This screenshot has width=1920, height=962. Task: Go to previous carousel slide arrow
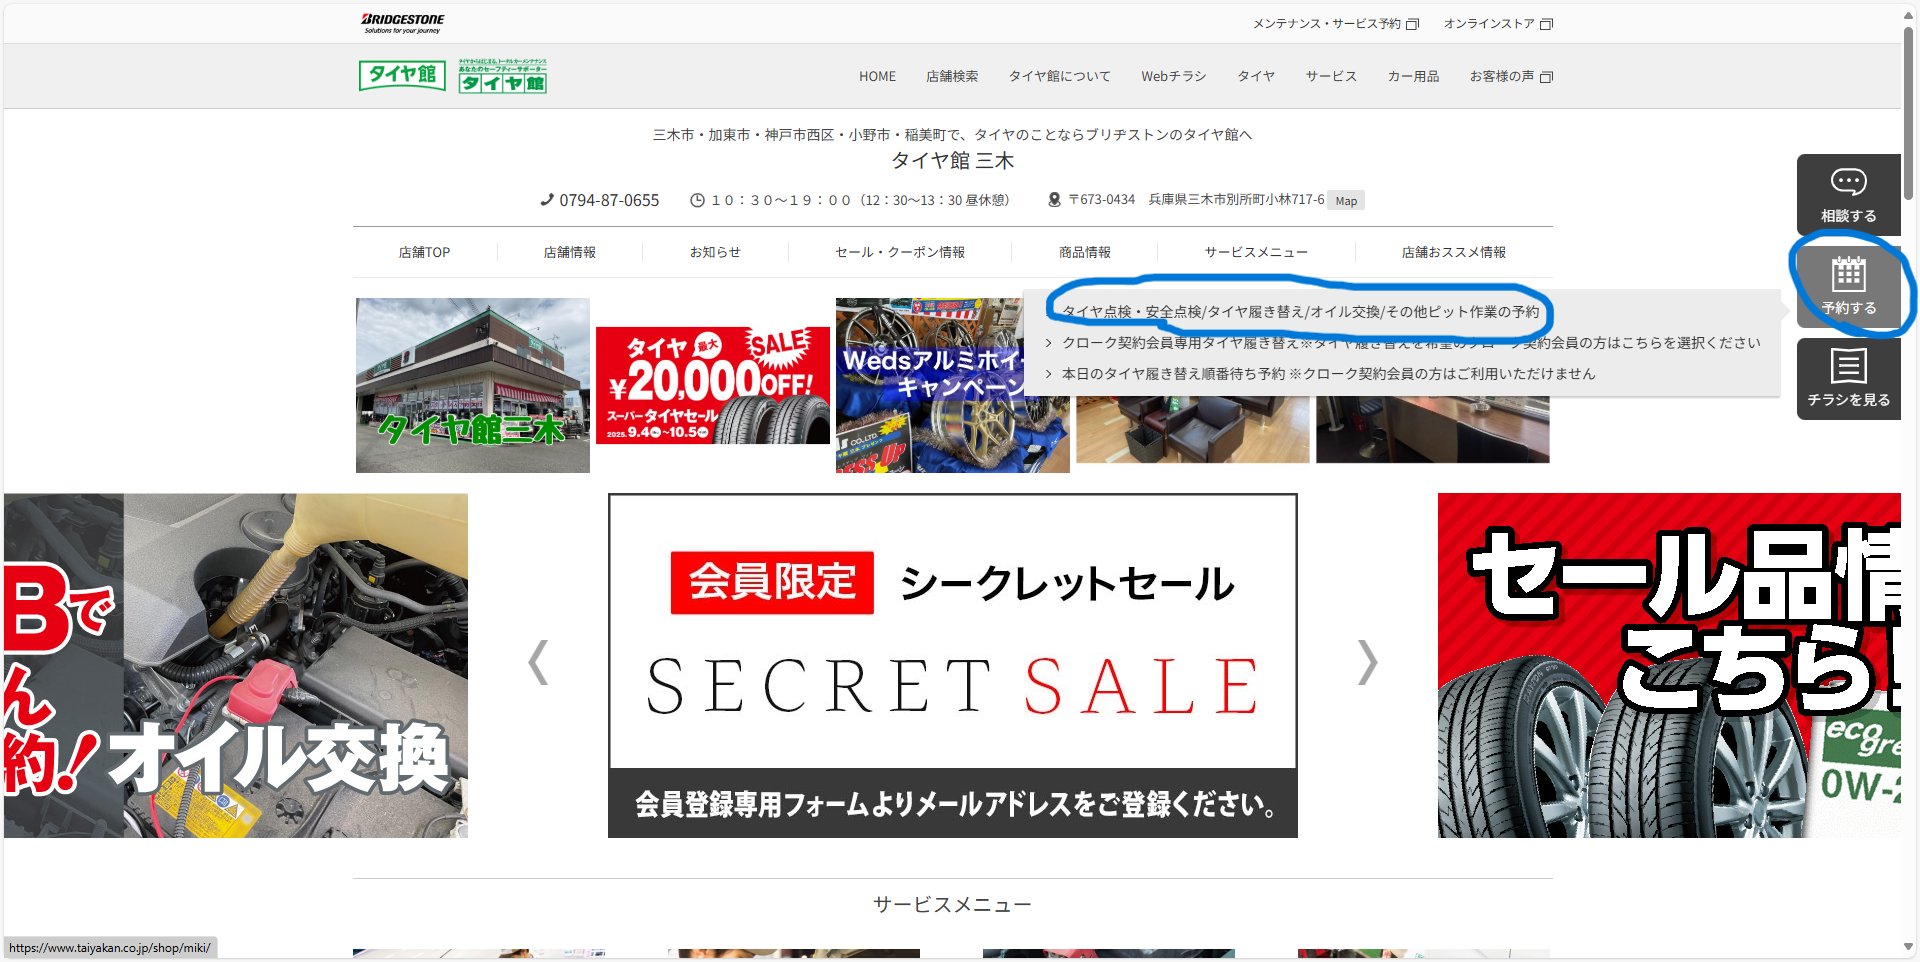538,662
